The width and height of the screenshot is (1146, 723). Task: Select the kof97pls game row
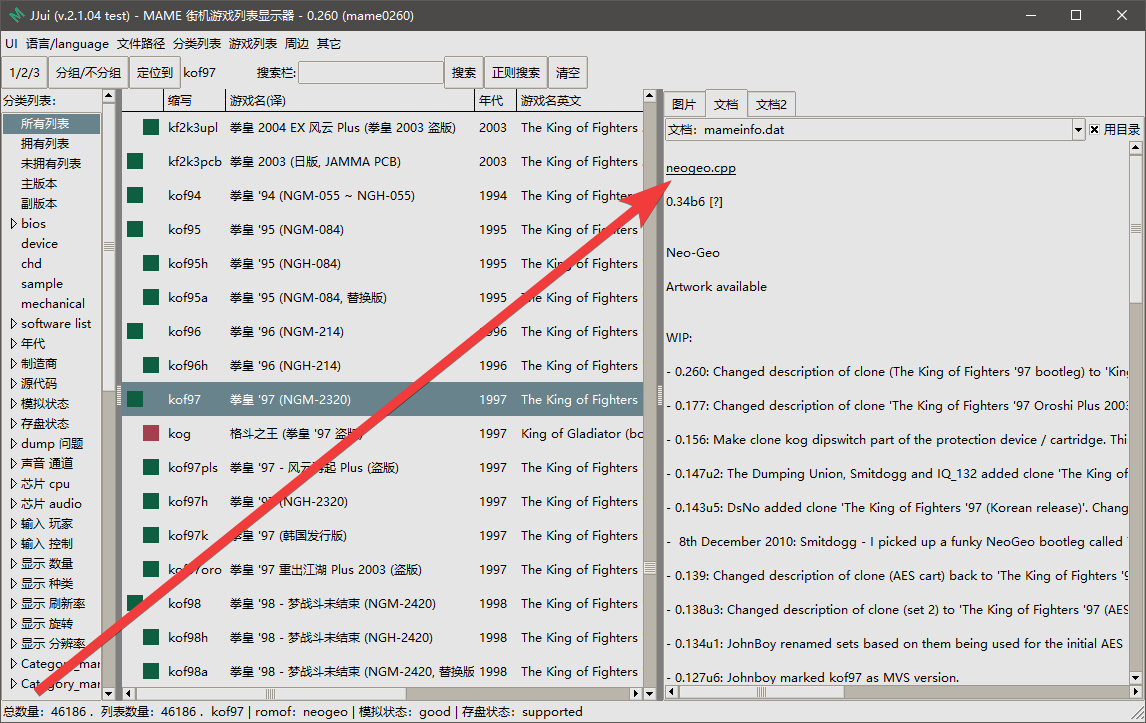coord(382,467)
